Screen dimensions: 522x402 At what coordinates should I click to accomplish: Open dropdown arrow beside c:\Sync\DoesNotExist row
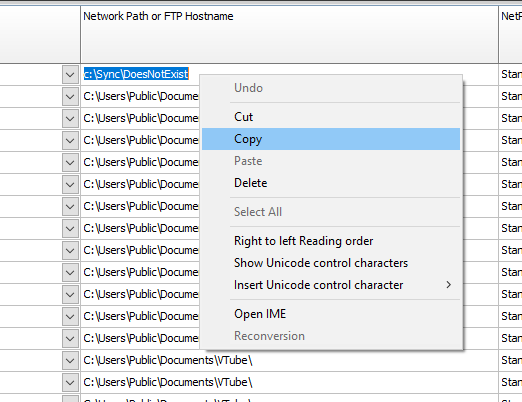tap(70, 74)
